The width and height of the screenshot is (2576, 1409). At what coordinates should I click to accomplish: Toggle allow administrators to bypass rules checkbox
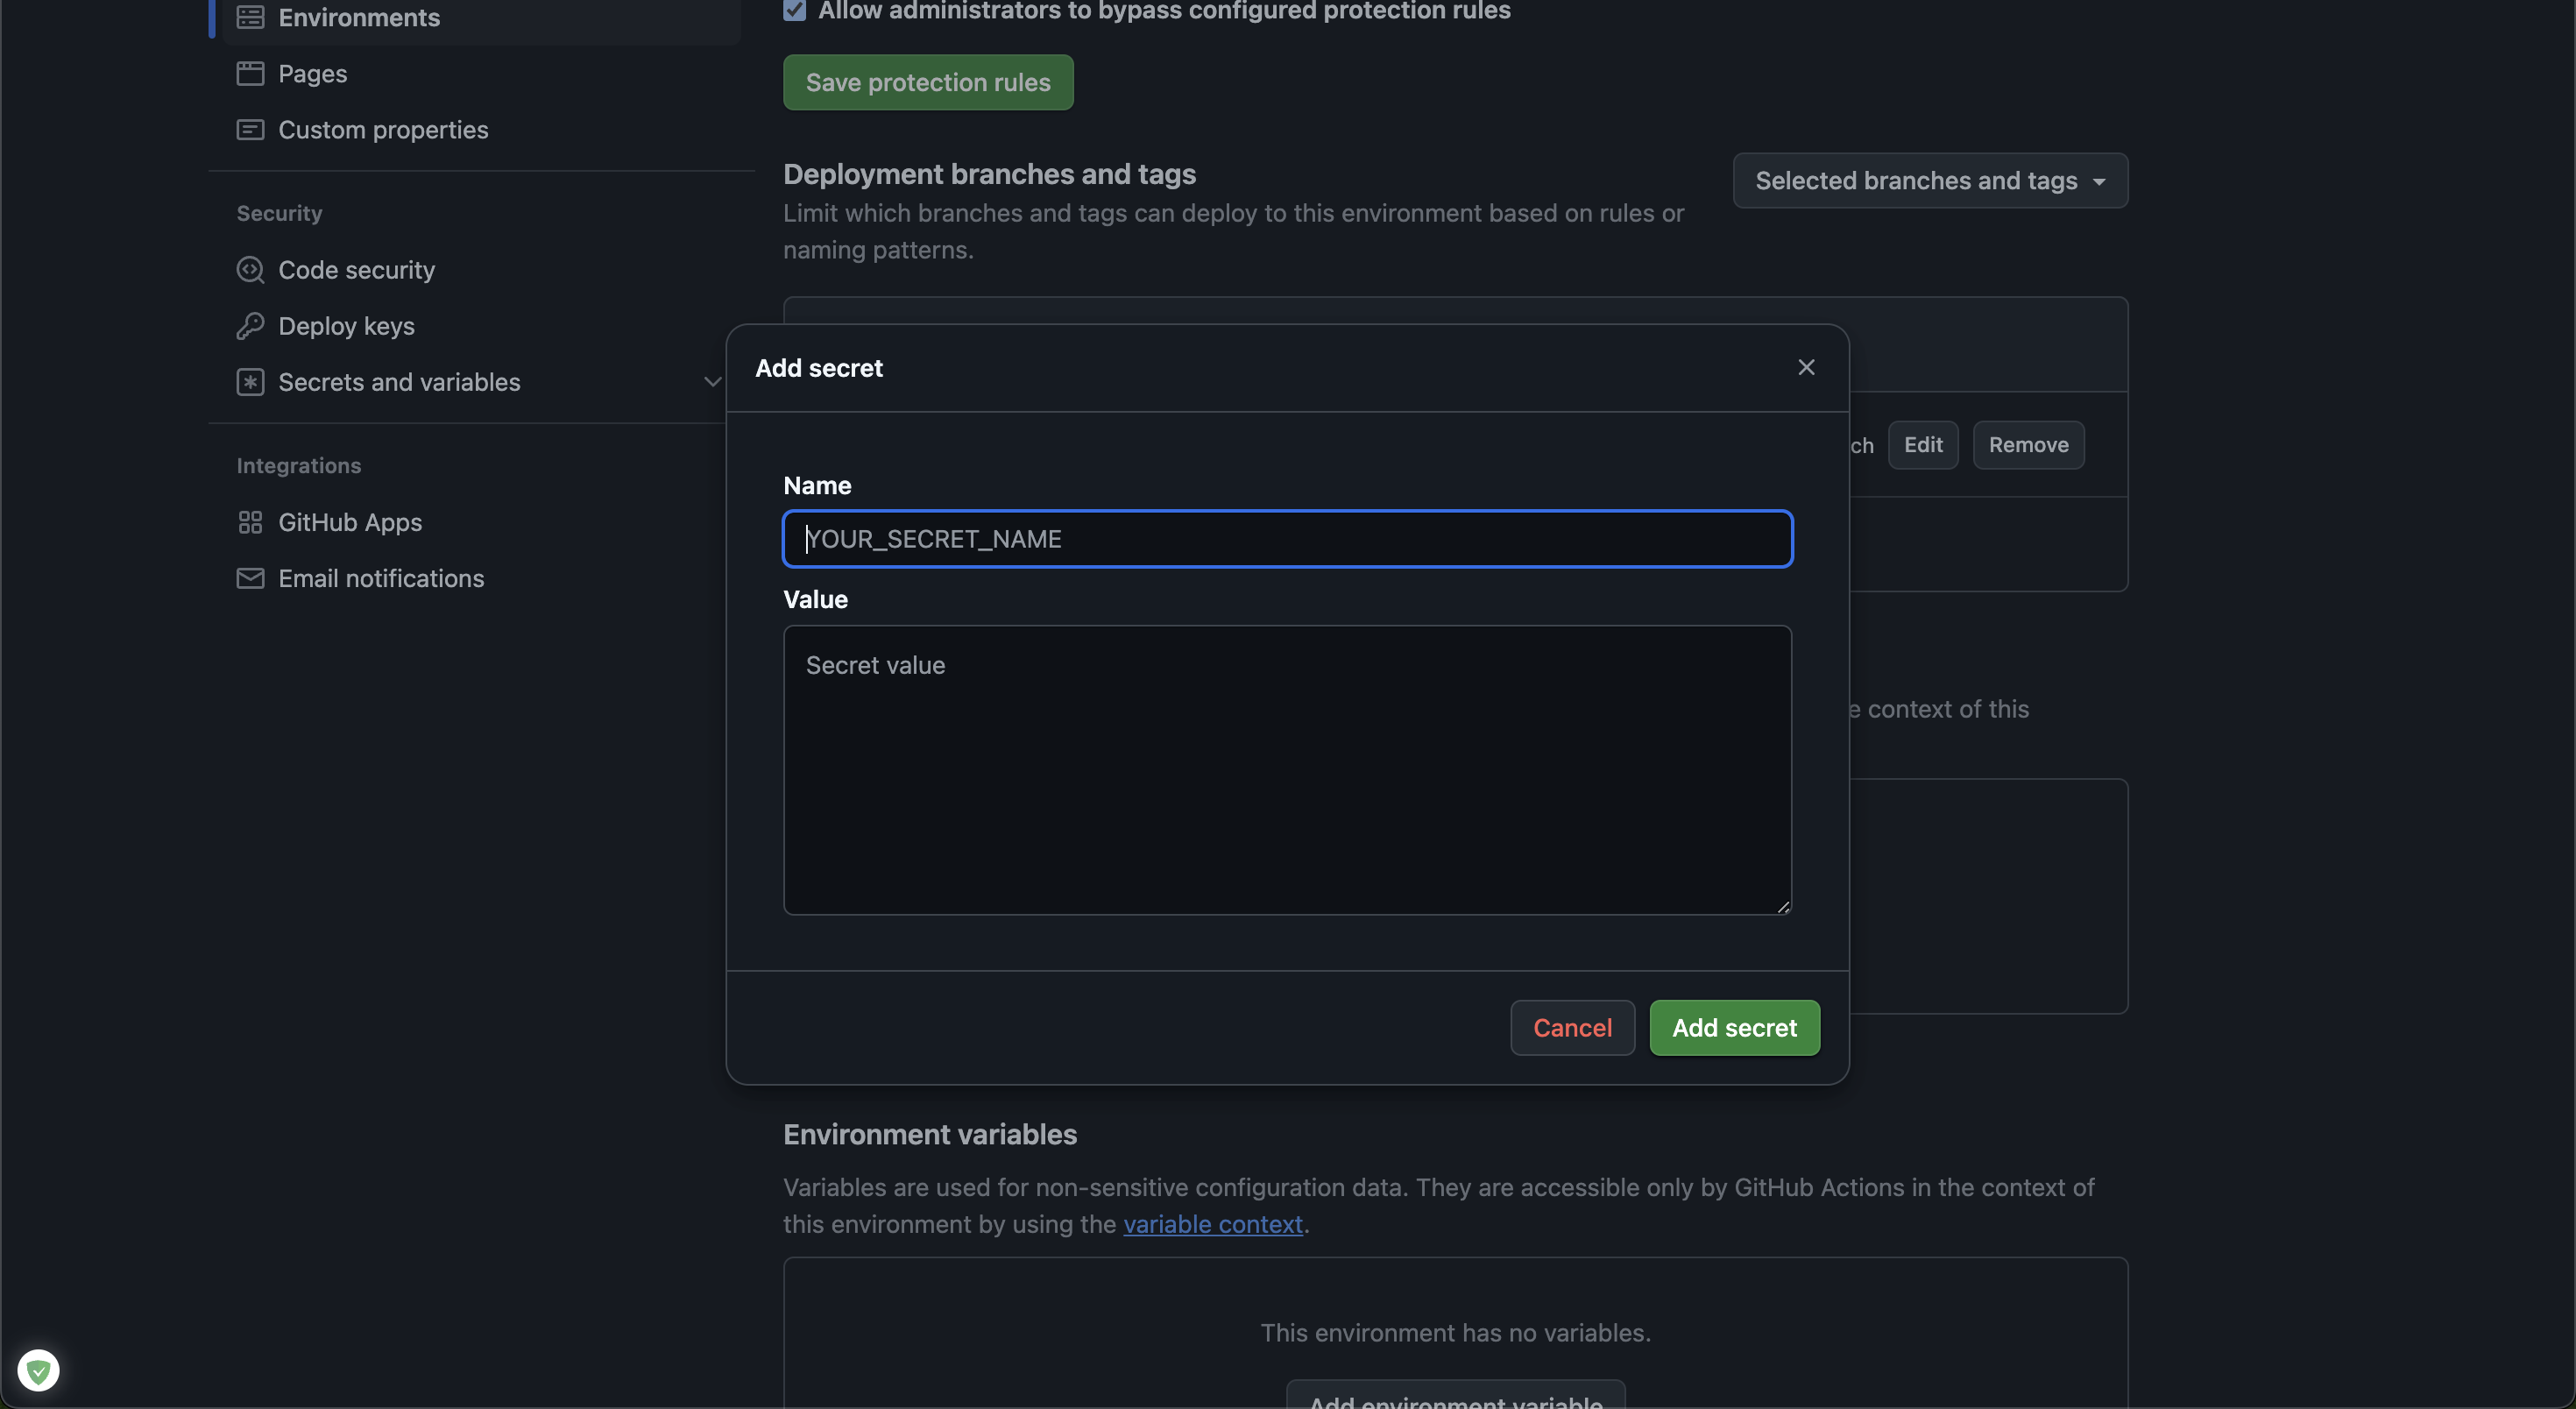795,10
